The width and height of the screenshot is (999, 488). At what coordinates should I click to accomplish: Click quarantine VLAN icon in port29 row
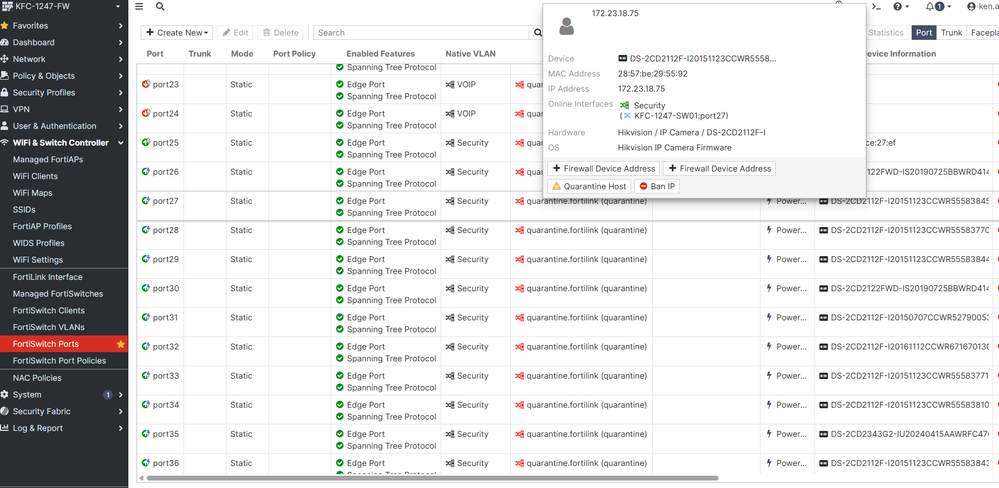(x=519, y=259)
